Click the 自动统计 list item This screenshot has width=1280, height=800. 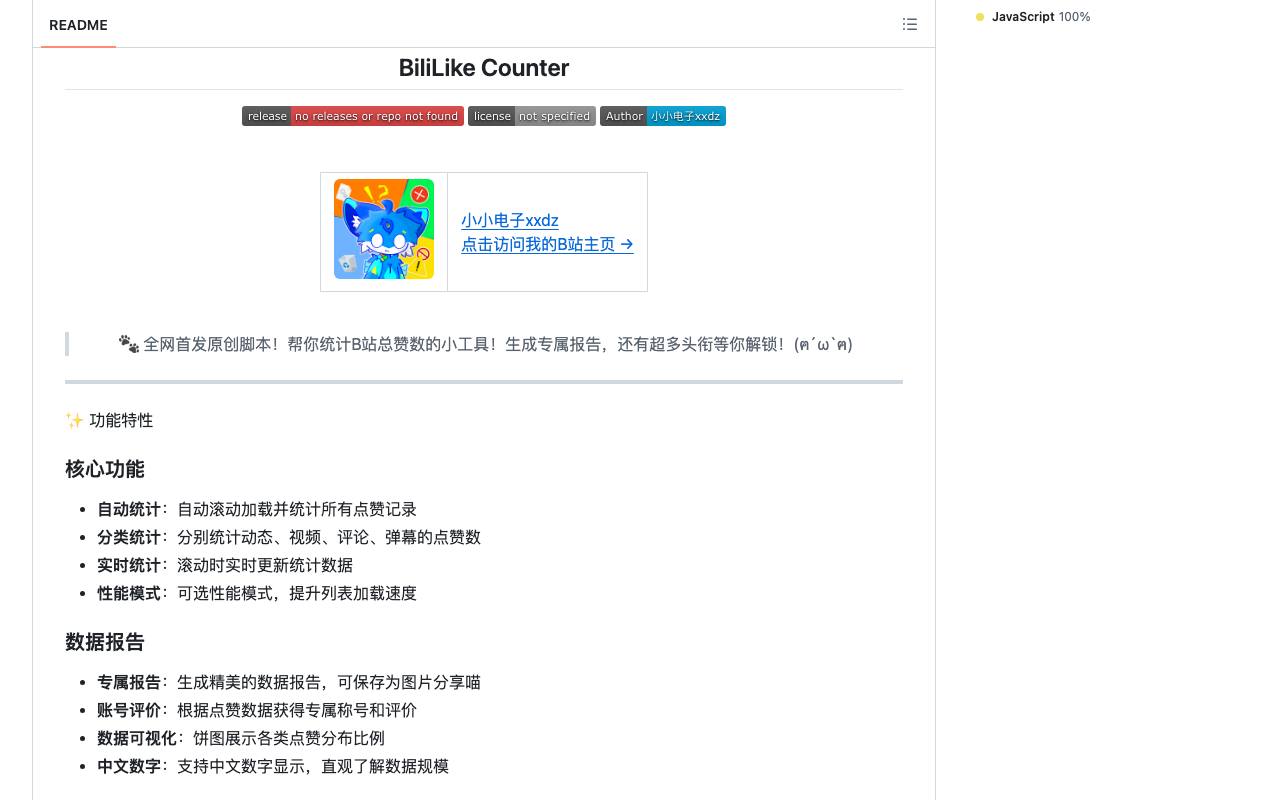pyautogui.click(x=257, y=509)
